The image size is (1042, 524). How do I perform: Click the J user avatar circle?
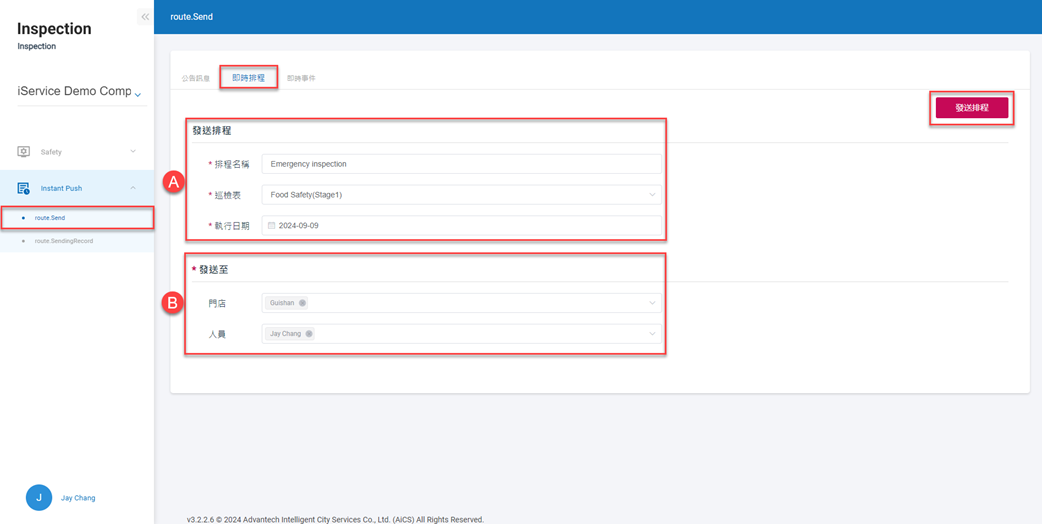pyautogui.click(x=39, y=497)
